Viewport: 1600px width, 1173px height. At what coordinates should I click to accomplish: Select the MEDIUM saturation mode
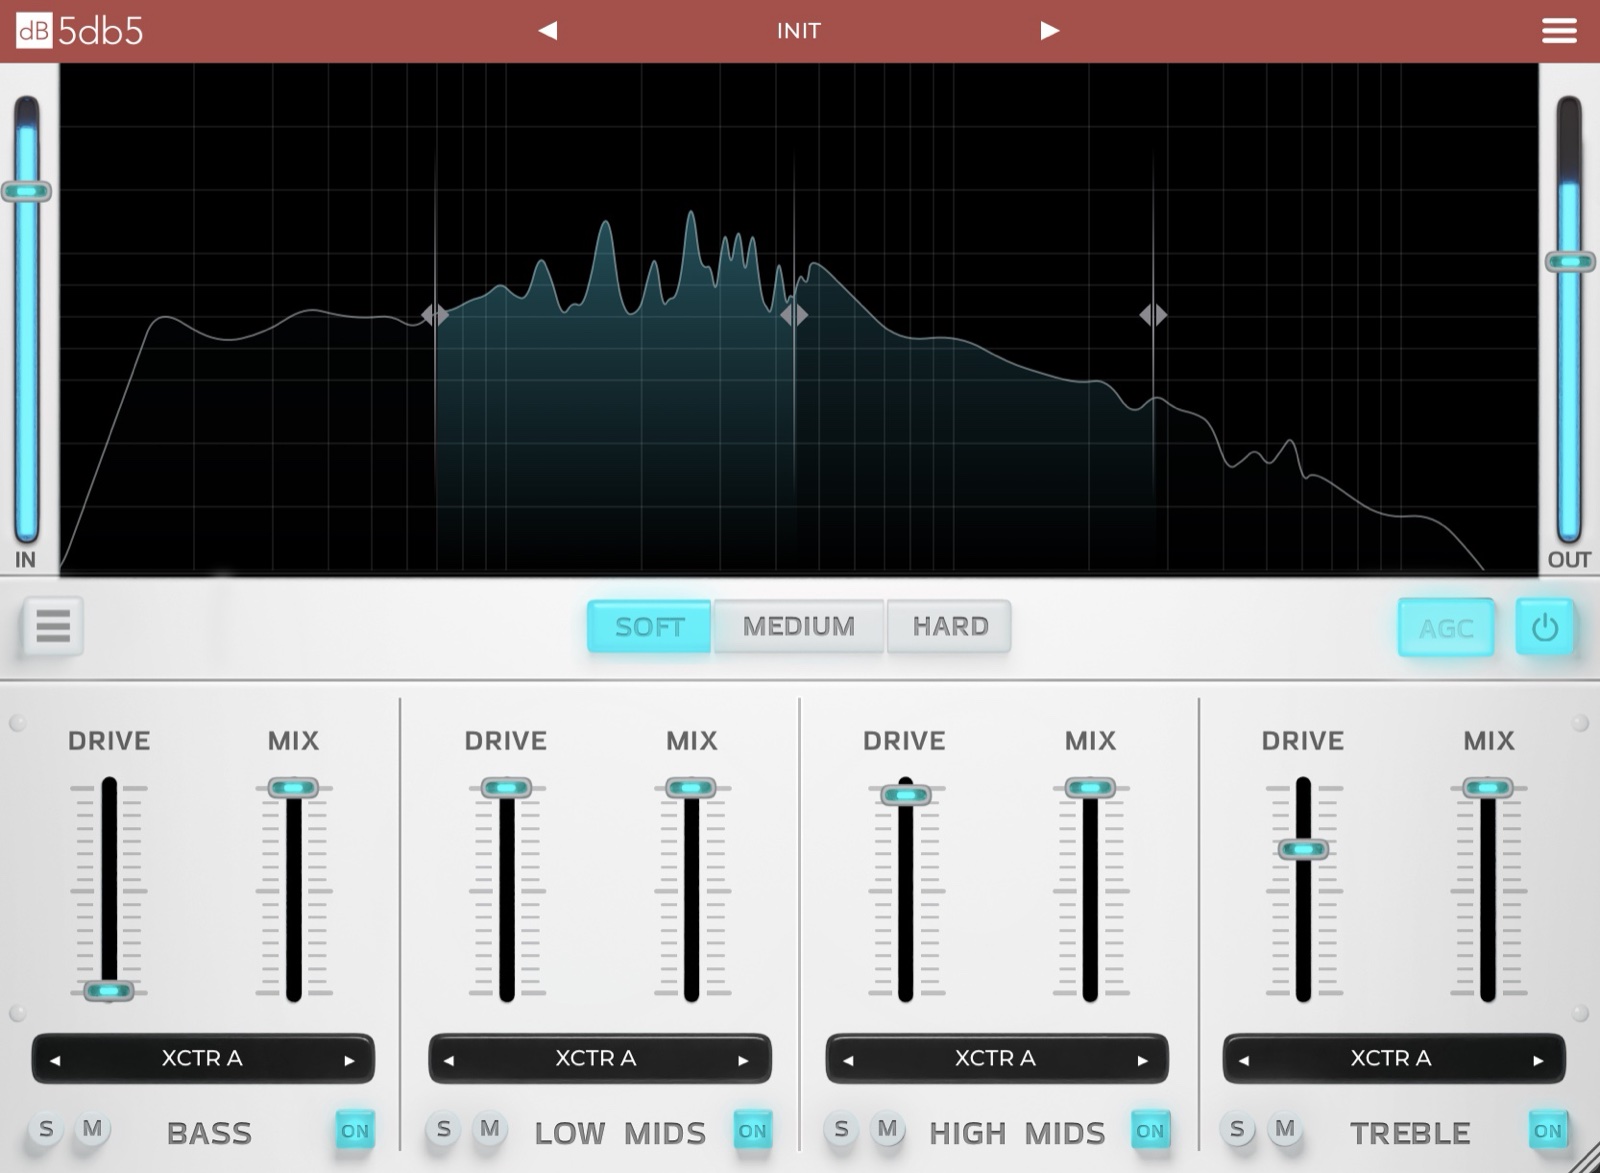point(799,627)
